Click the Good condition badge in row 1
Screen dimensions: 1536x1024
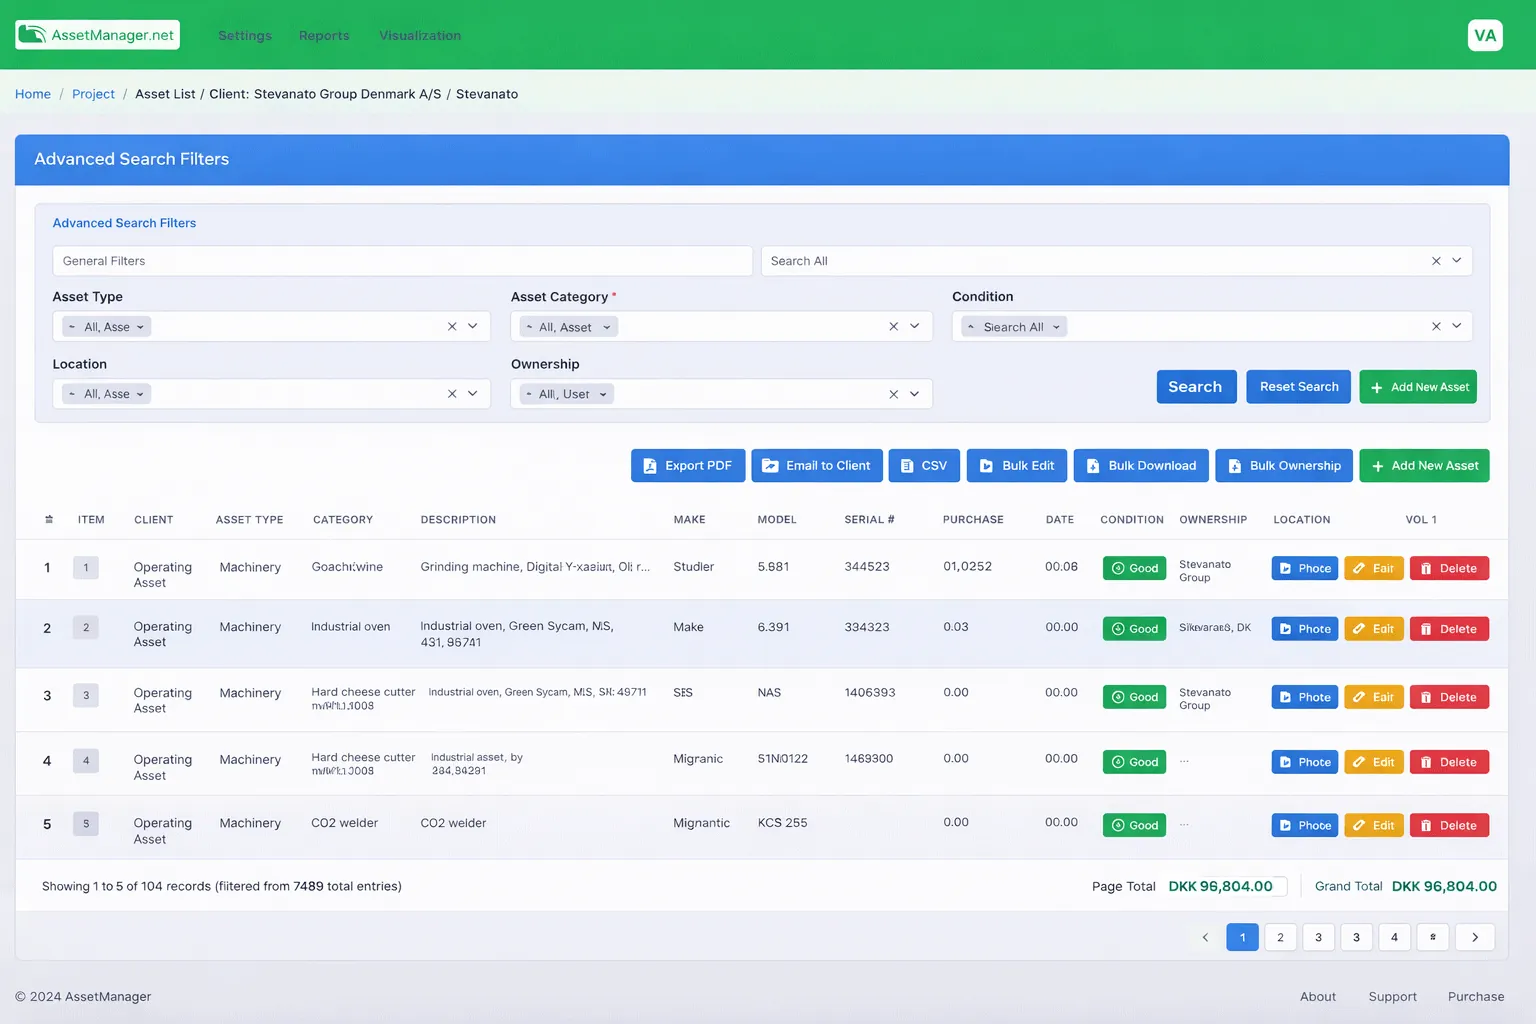[1134, 568]
